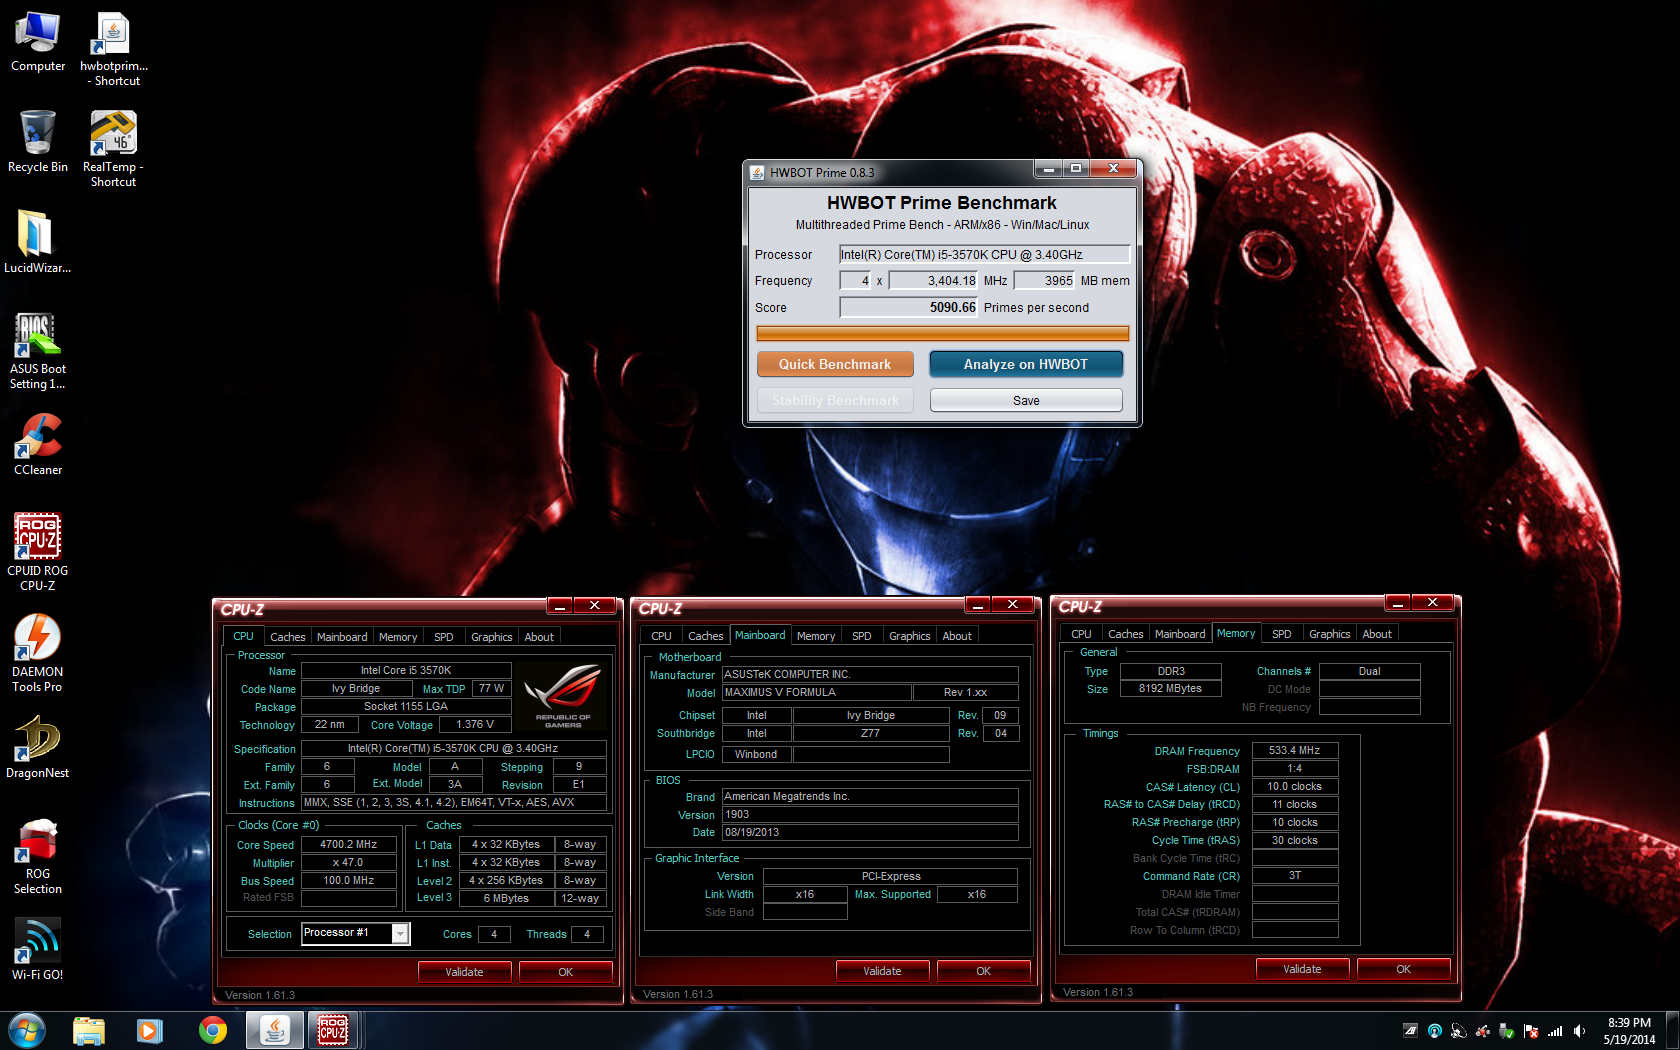Click Core Voltage value 1.376 V

coord(475,724)
